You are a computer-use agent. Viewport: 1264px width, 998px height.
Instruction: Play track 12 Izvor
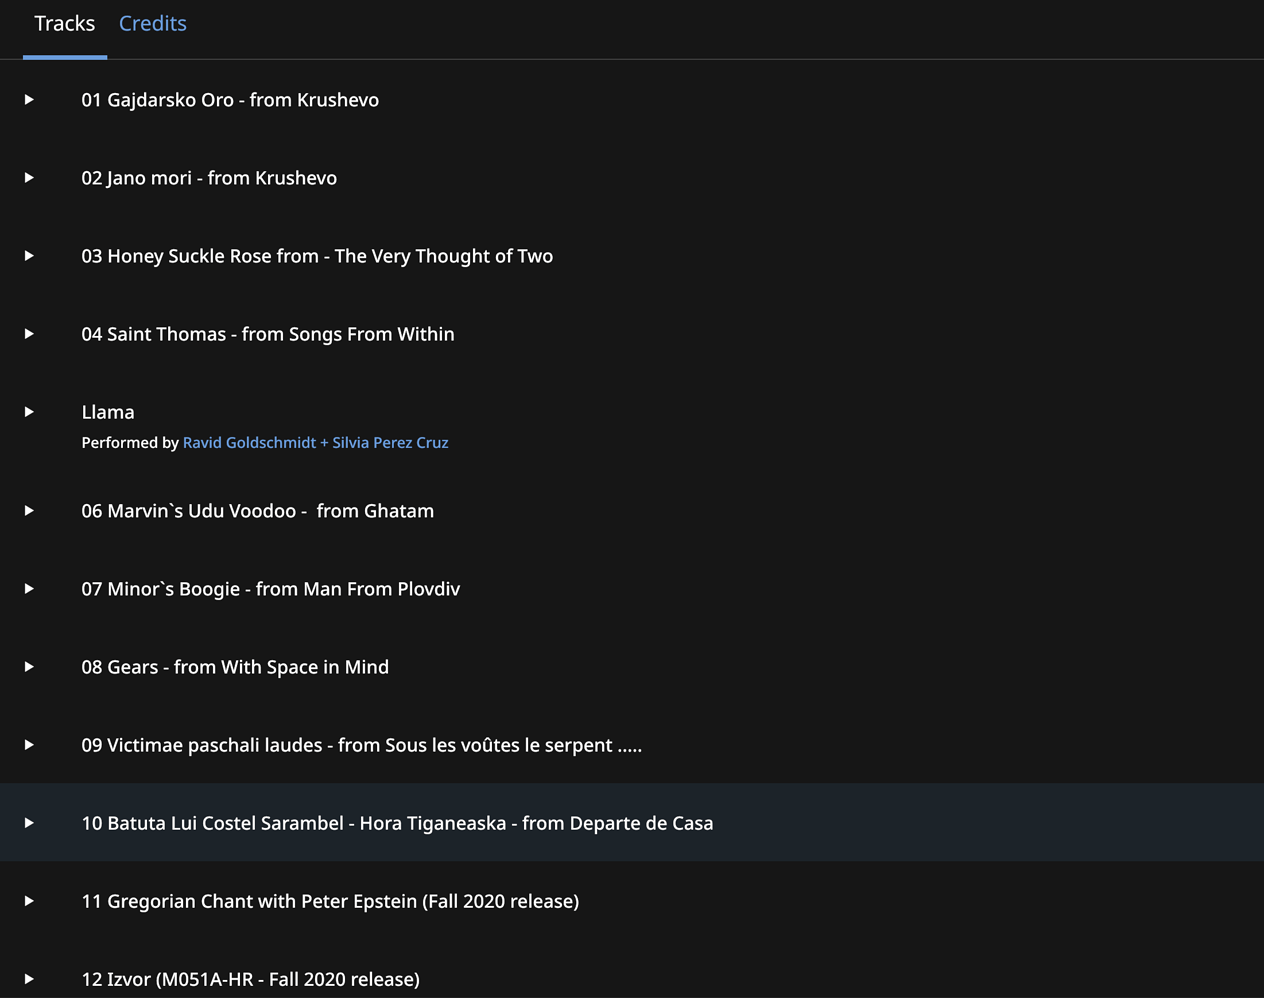29,979
